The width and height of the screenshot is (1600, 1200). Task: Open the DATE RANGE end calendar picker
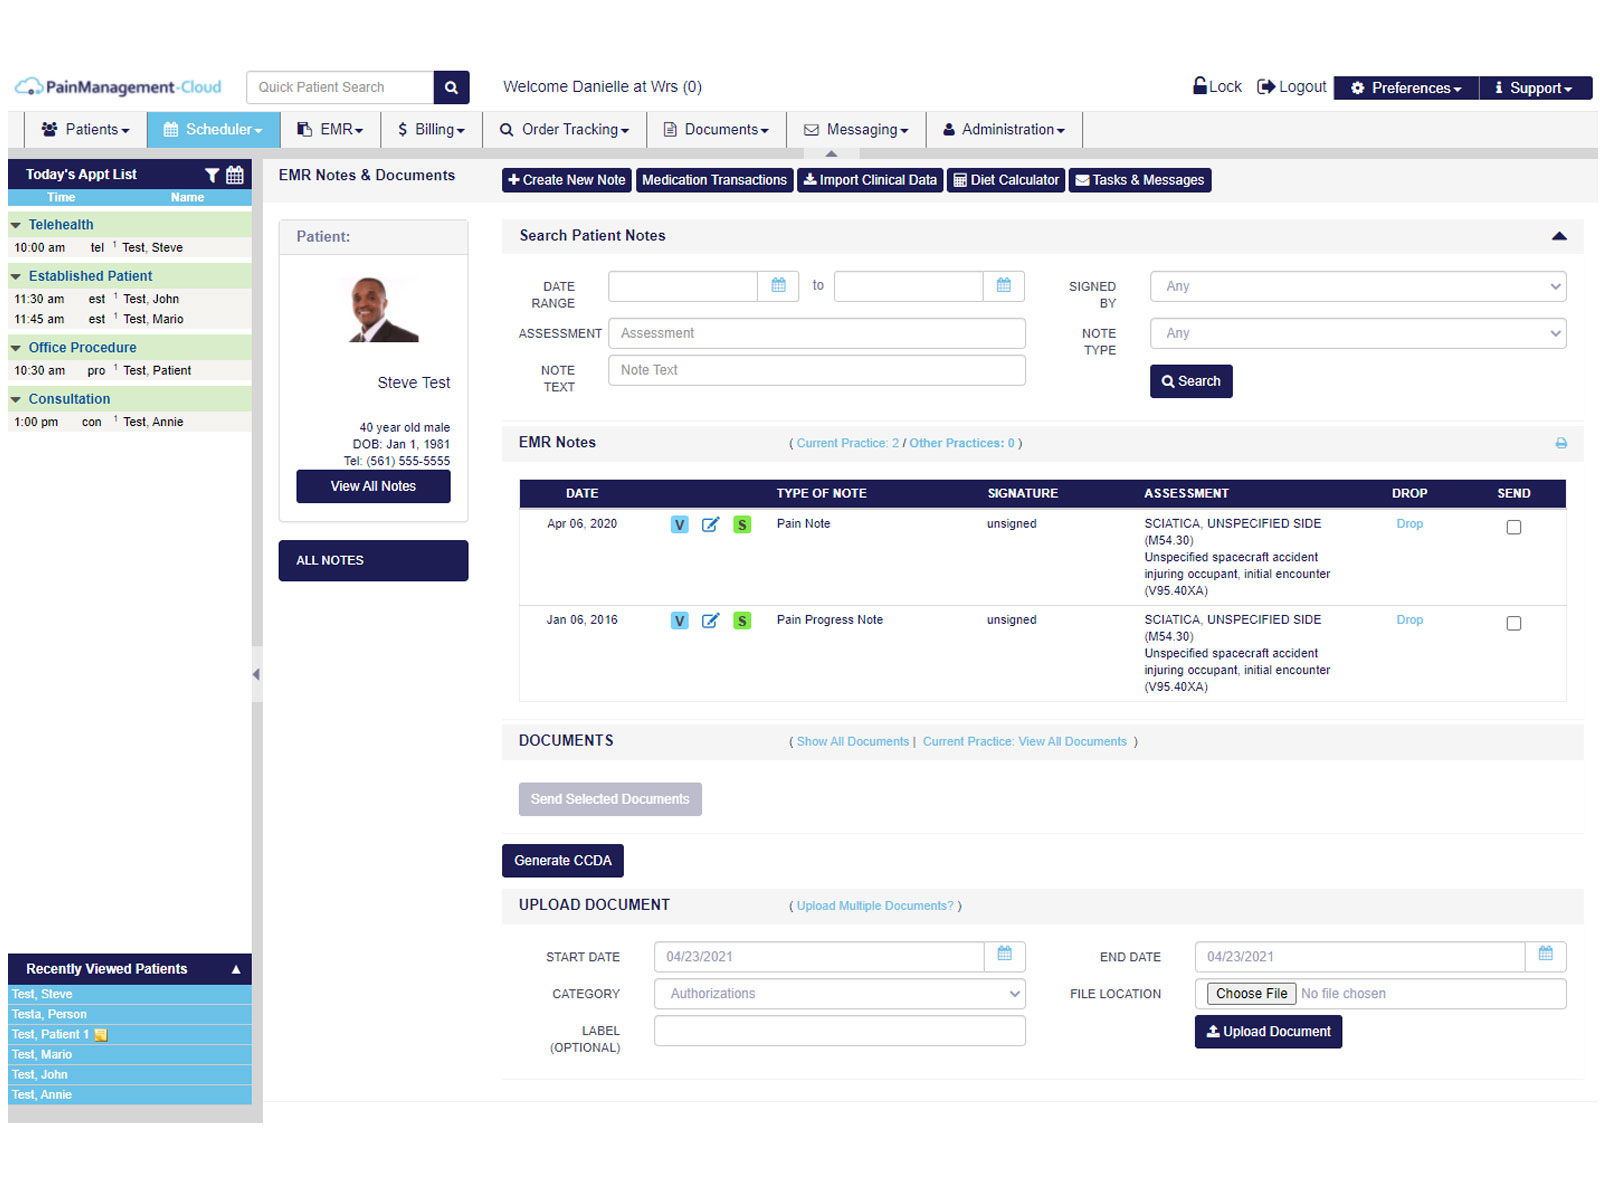click(x=1004, y=286)
